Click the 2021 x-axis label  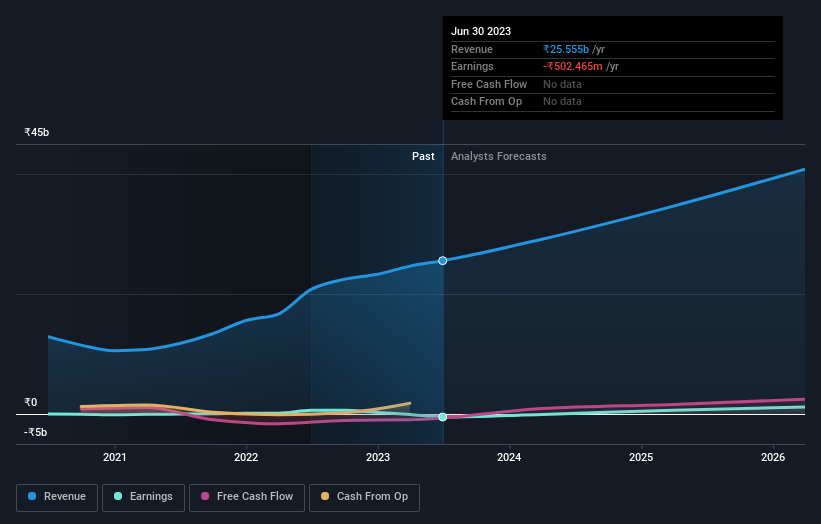115,458
